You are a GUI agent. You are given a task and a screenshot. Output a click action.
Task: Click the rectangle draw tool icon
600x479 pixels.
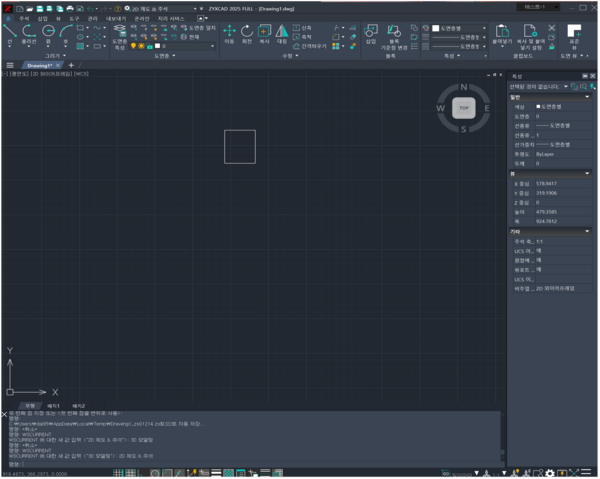80,28
